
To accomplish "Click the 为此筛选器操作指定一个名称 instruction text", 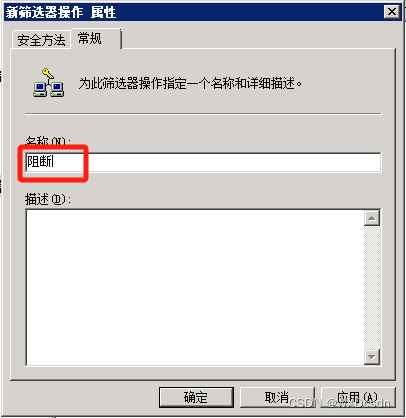I will coord(190,83).
